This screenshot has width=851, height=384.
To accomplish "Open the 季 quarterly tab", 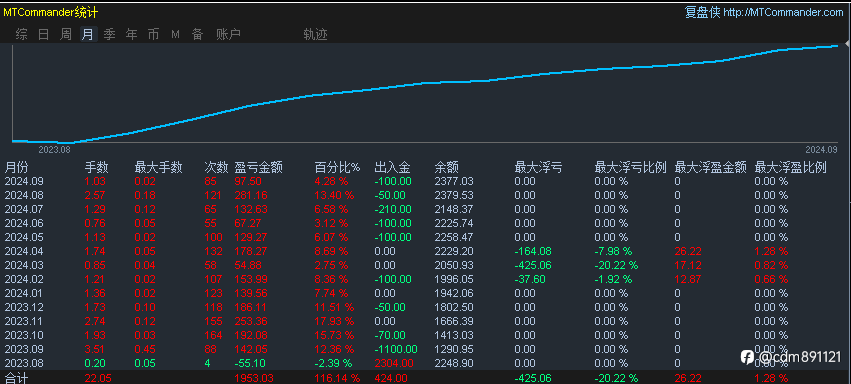I will tap(110, 35).
